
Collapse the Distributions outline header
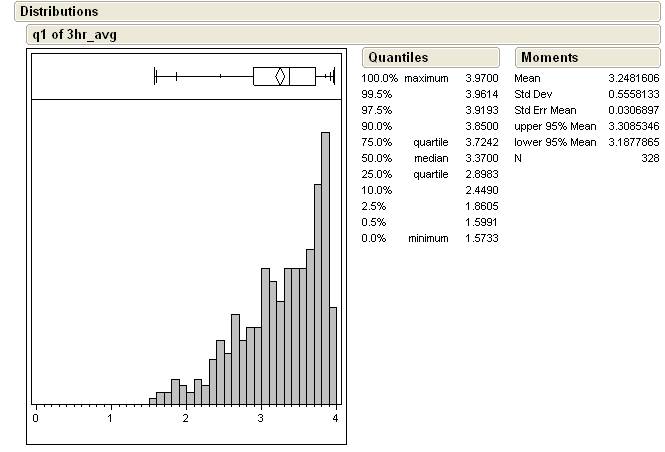tap(58, 12)
